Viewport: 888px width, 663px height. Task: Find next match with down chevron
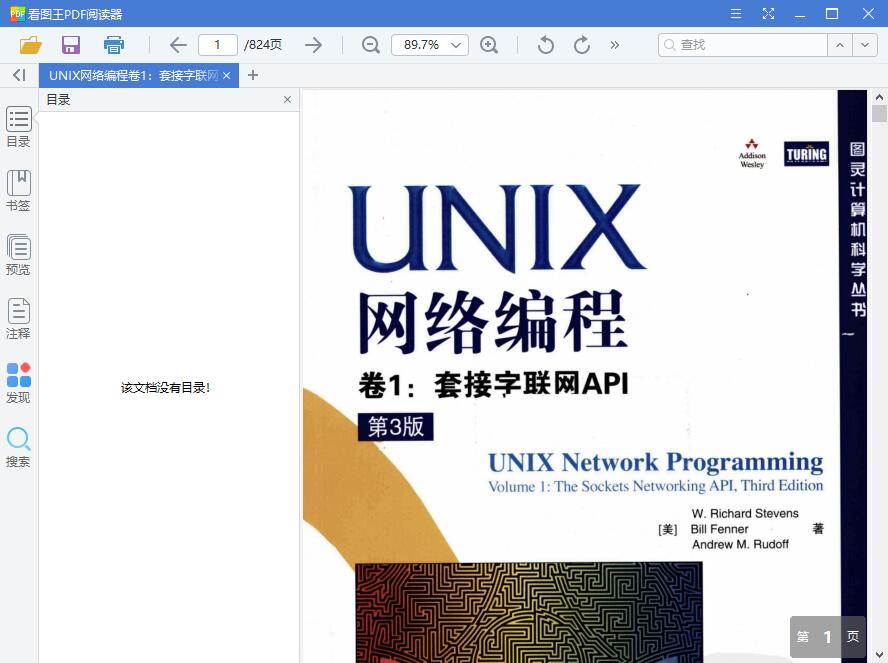click(x=865, y=45)
